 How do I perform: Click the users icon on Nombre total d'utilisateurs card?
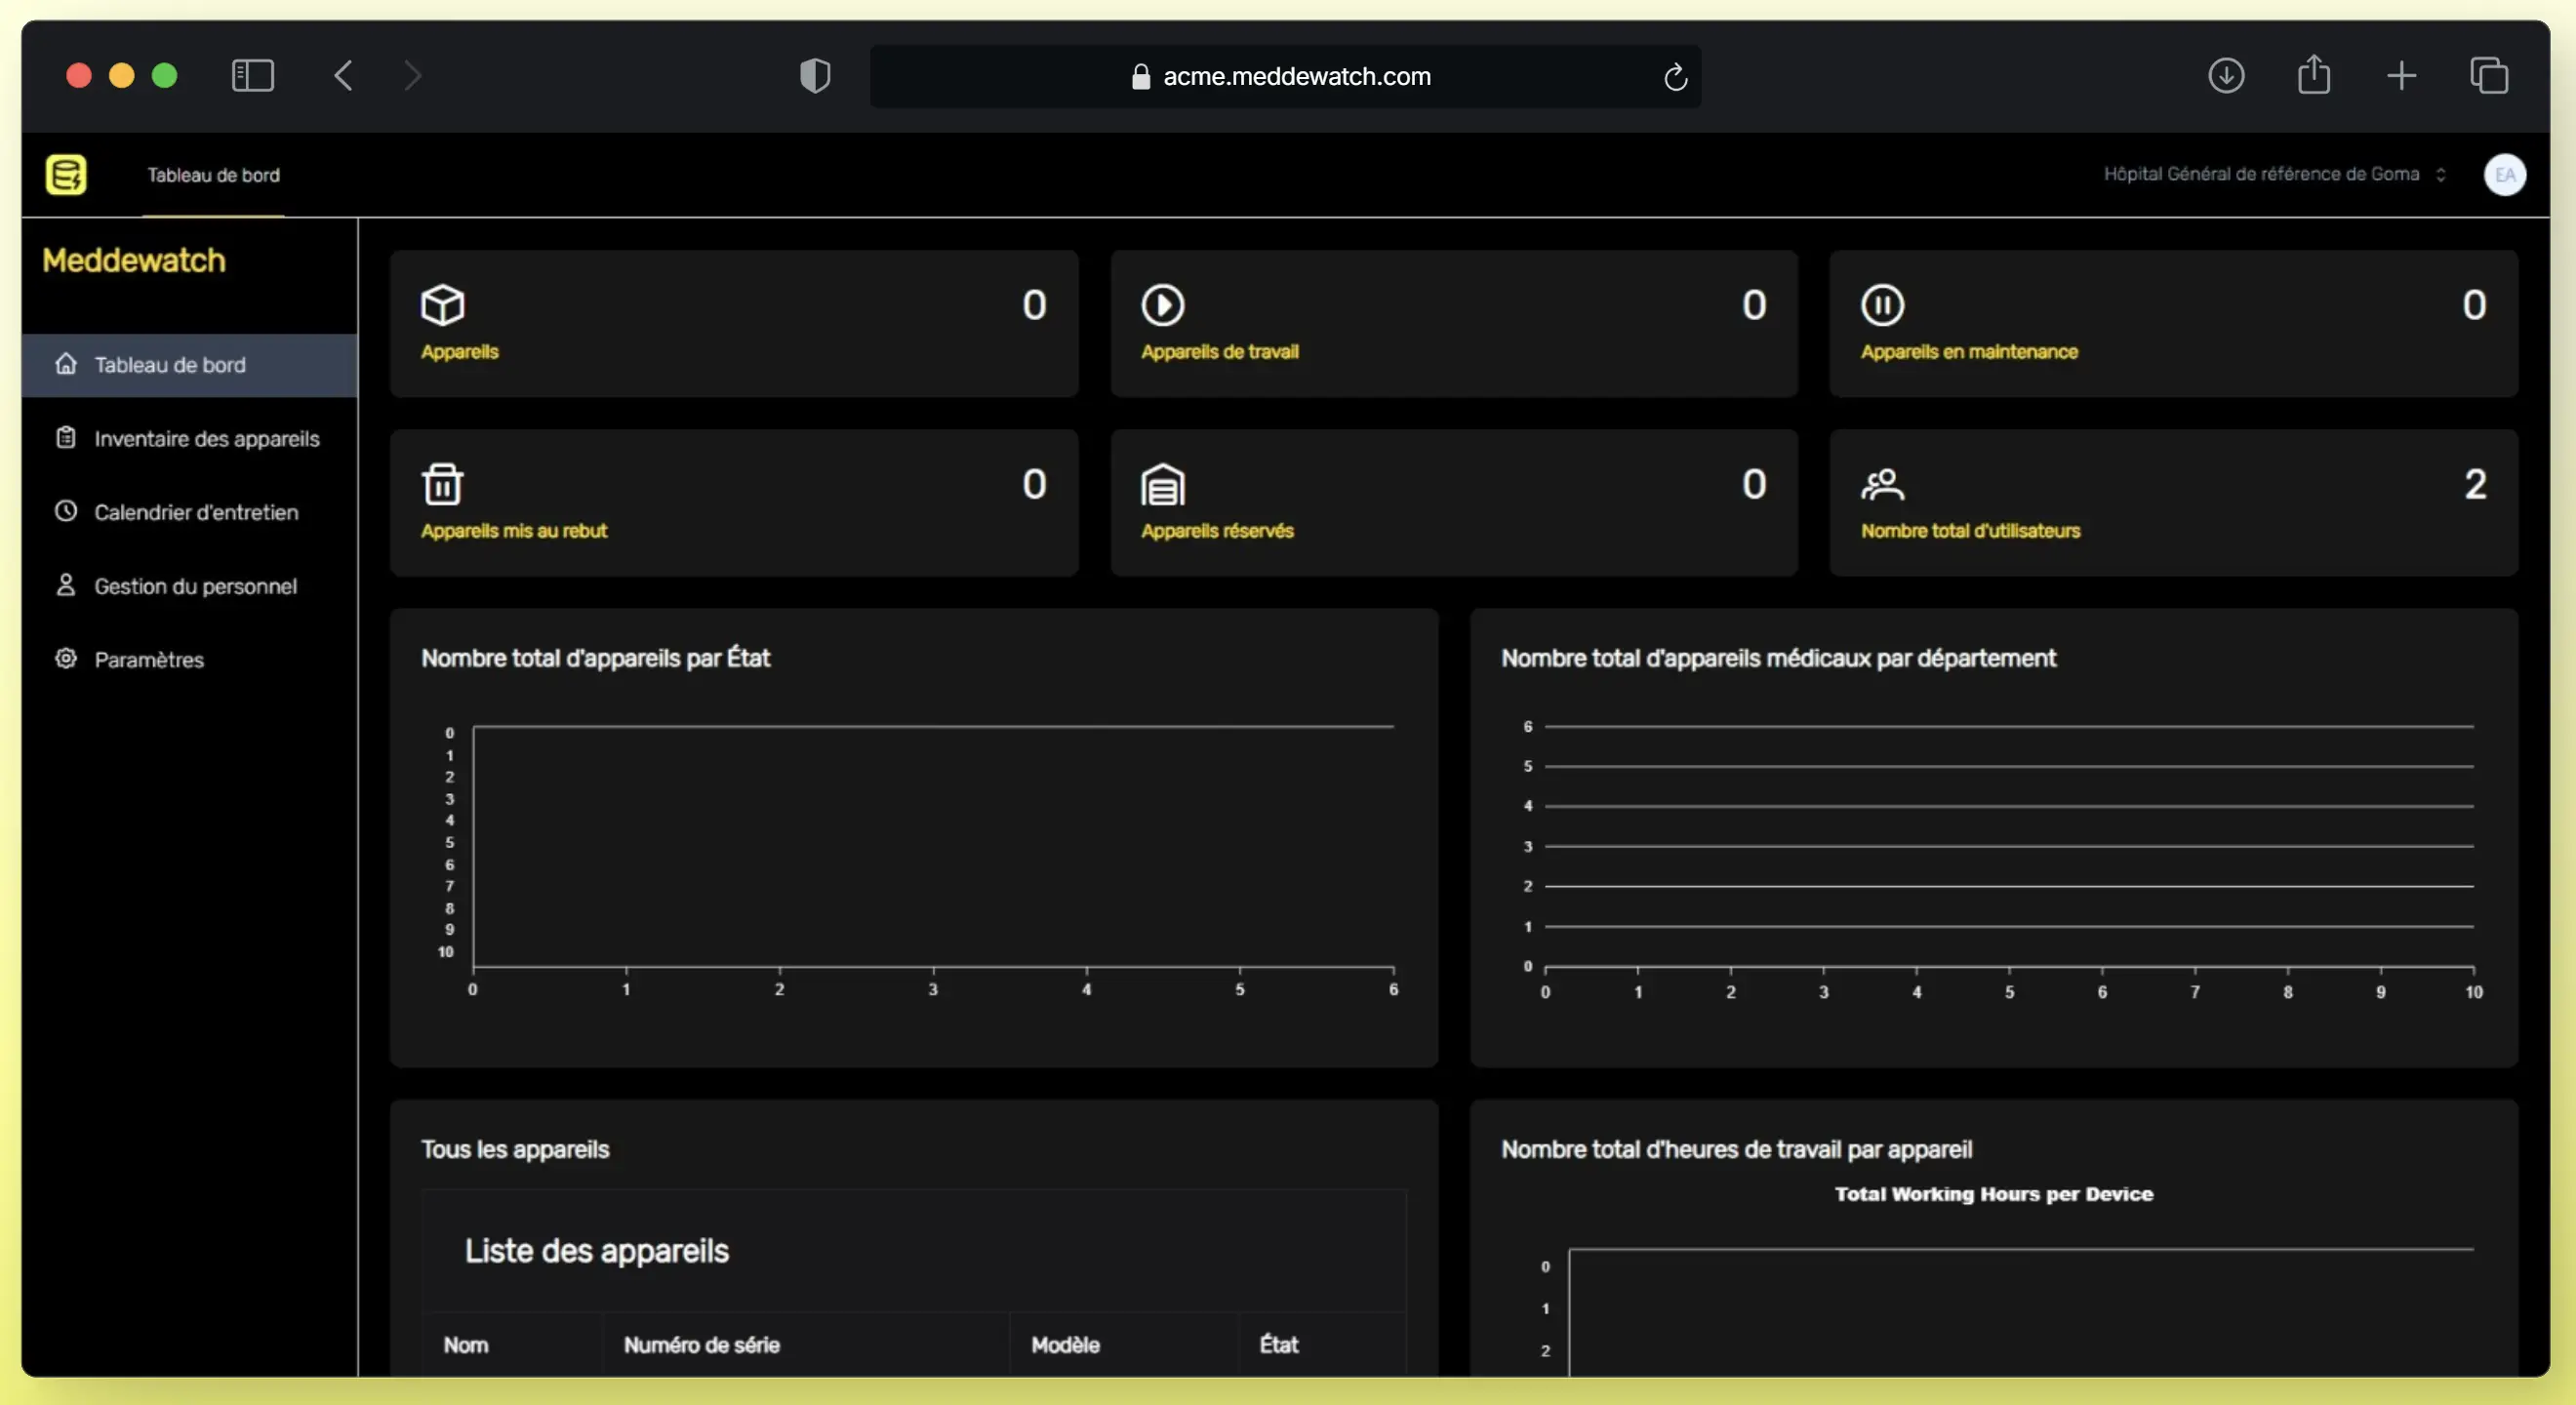1882,484
